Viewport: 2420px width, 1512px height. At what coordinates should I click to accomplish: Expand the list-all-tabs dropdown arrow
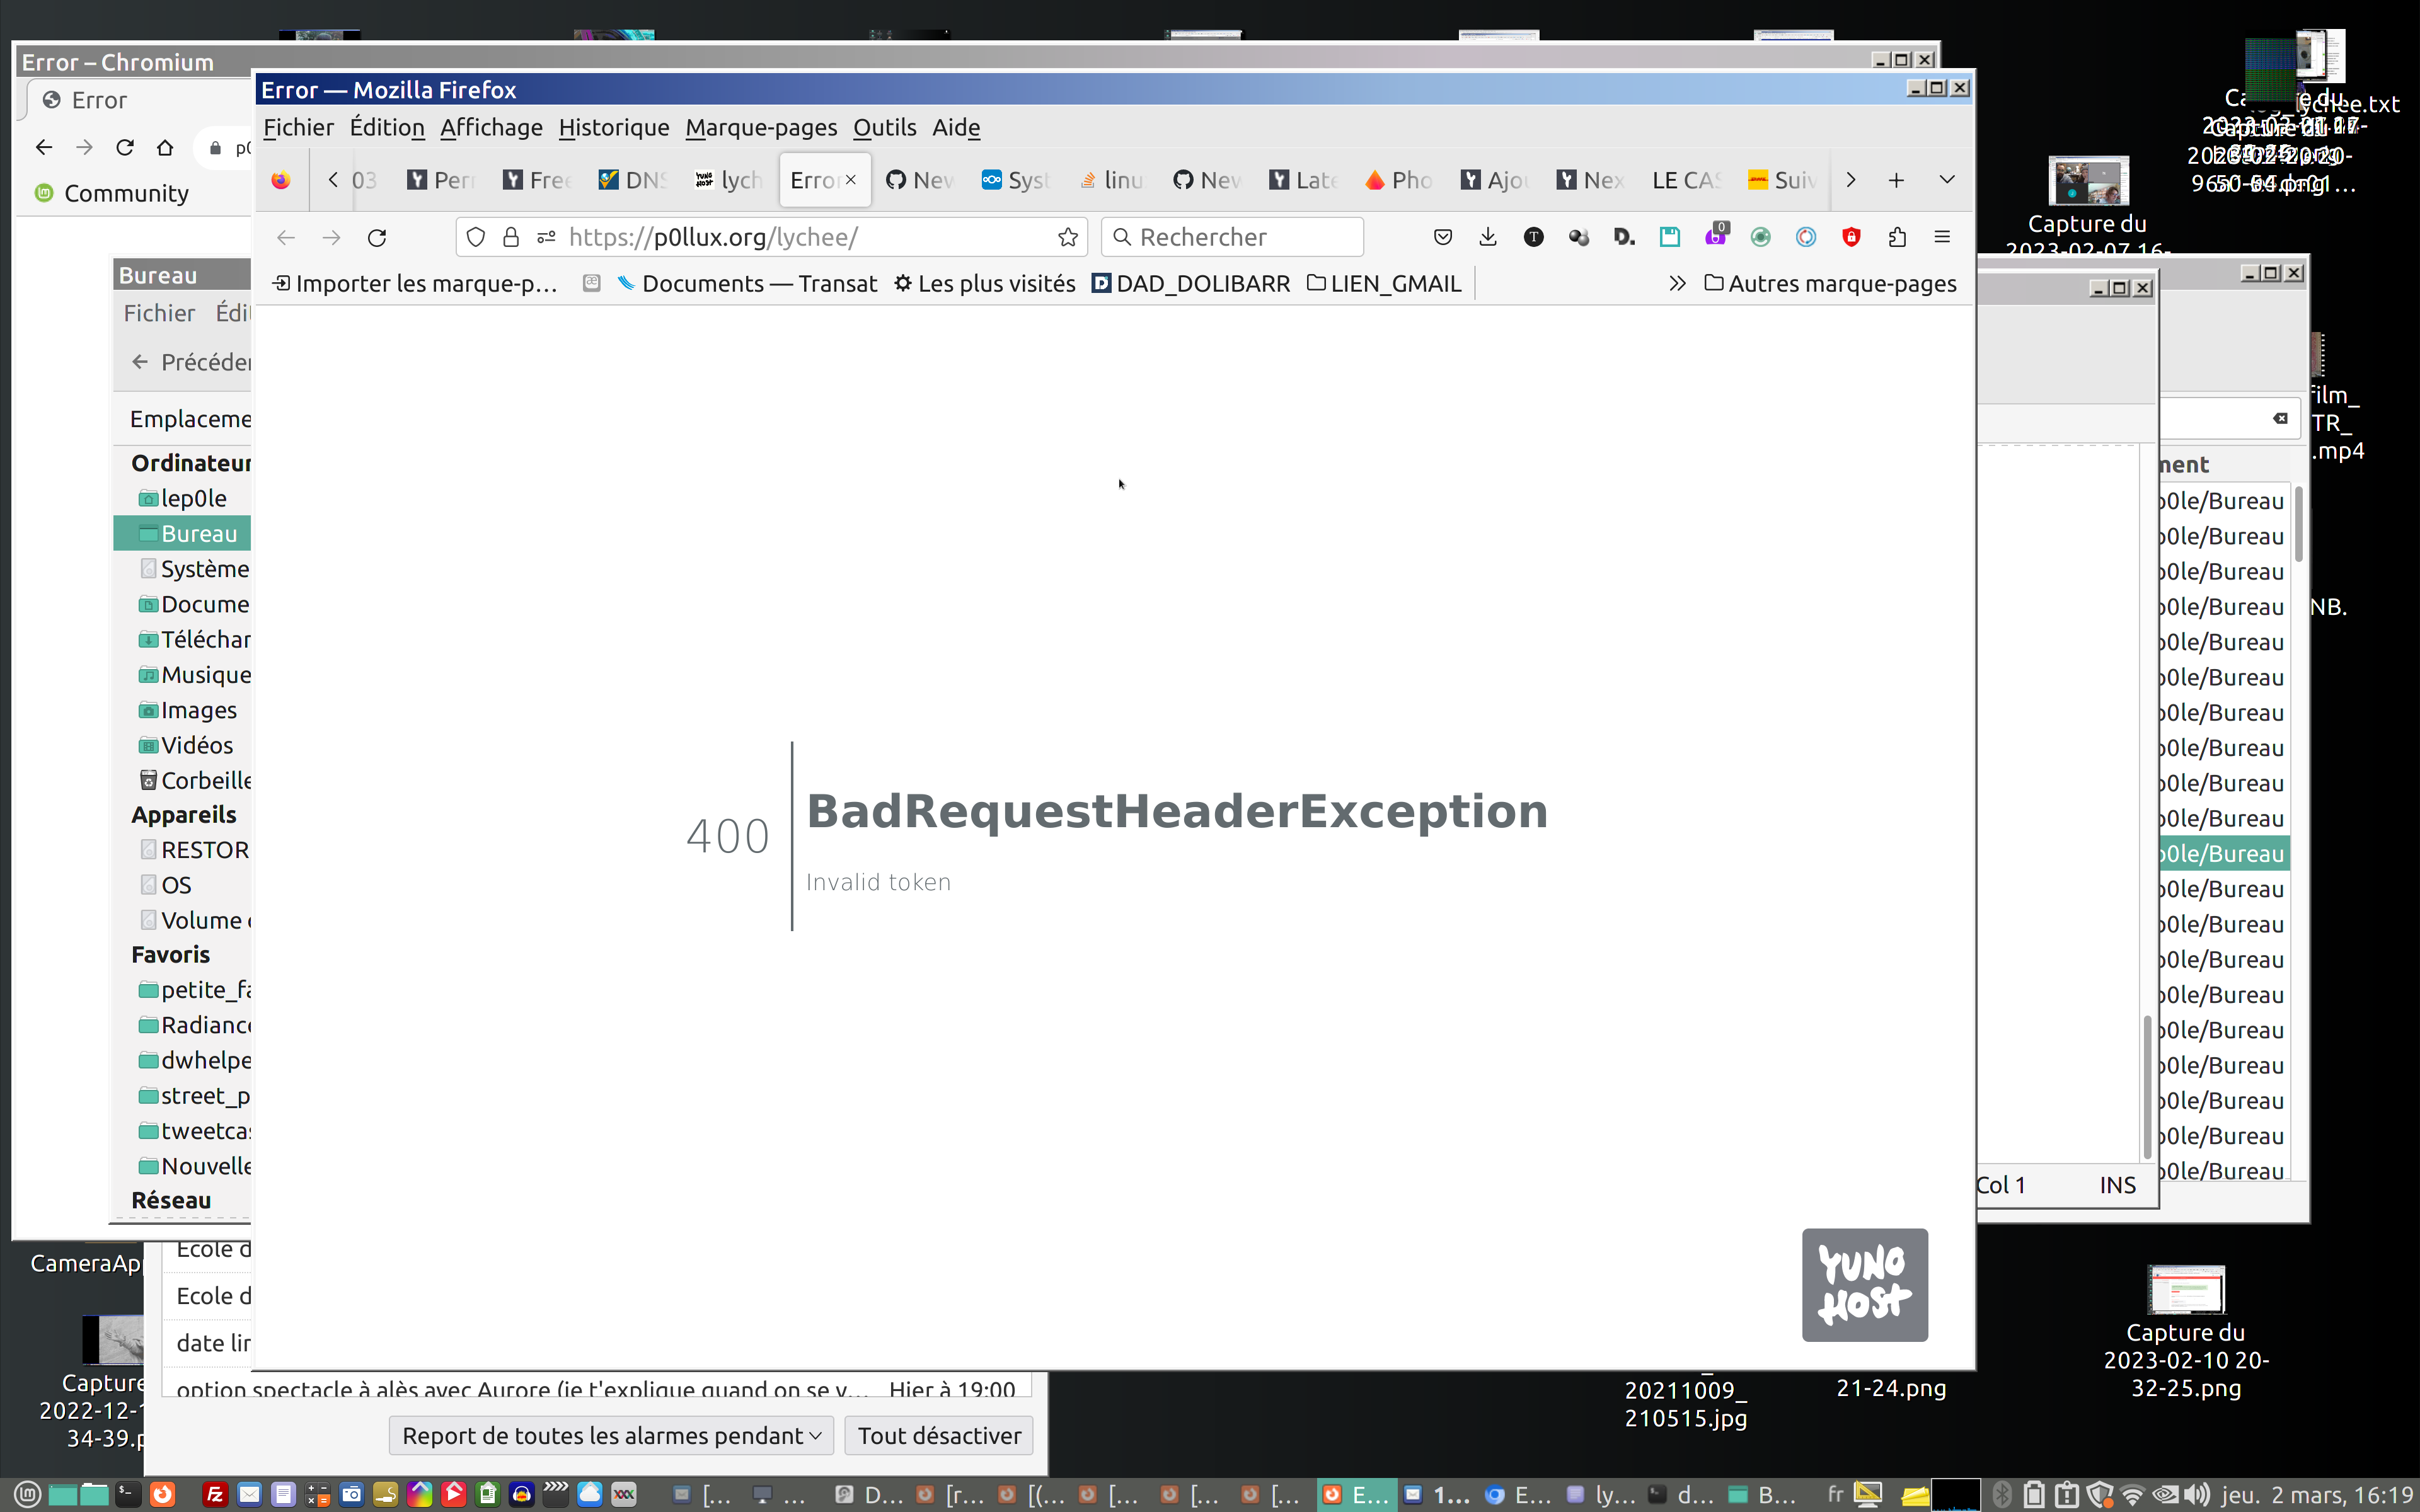[1947, 180]
